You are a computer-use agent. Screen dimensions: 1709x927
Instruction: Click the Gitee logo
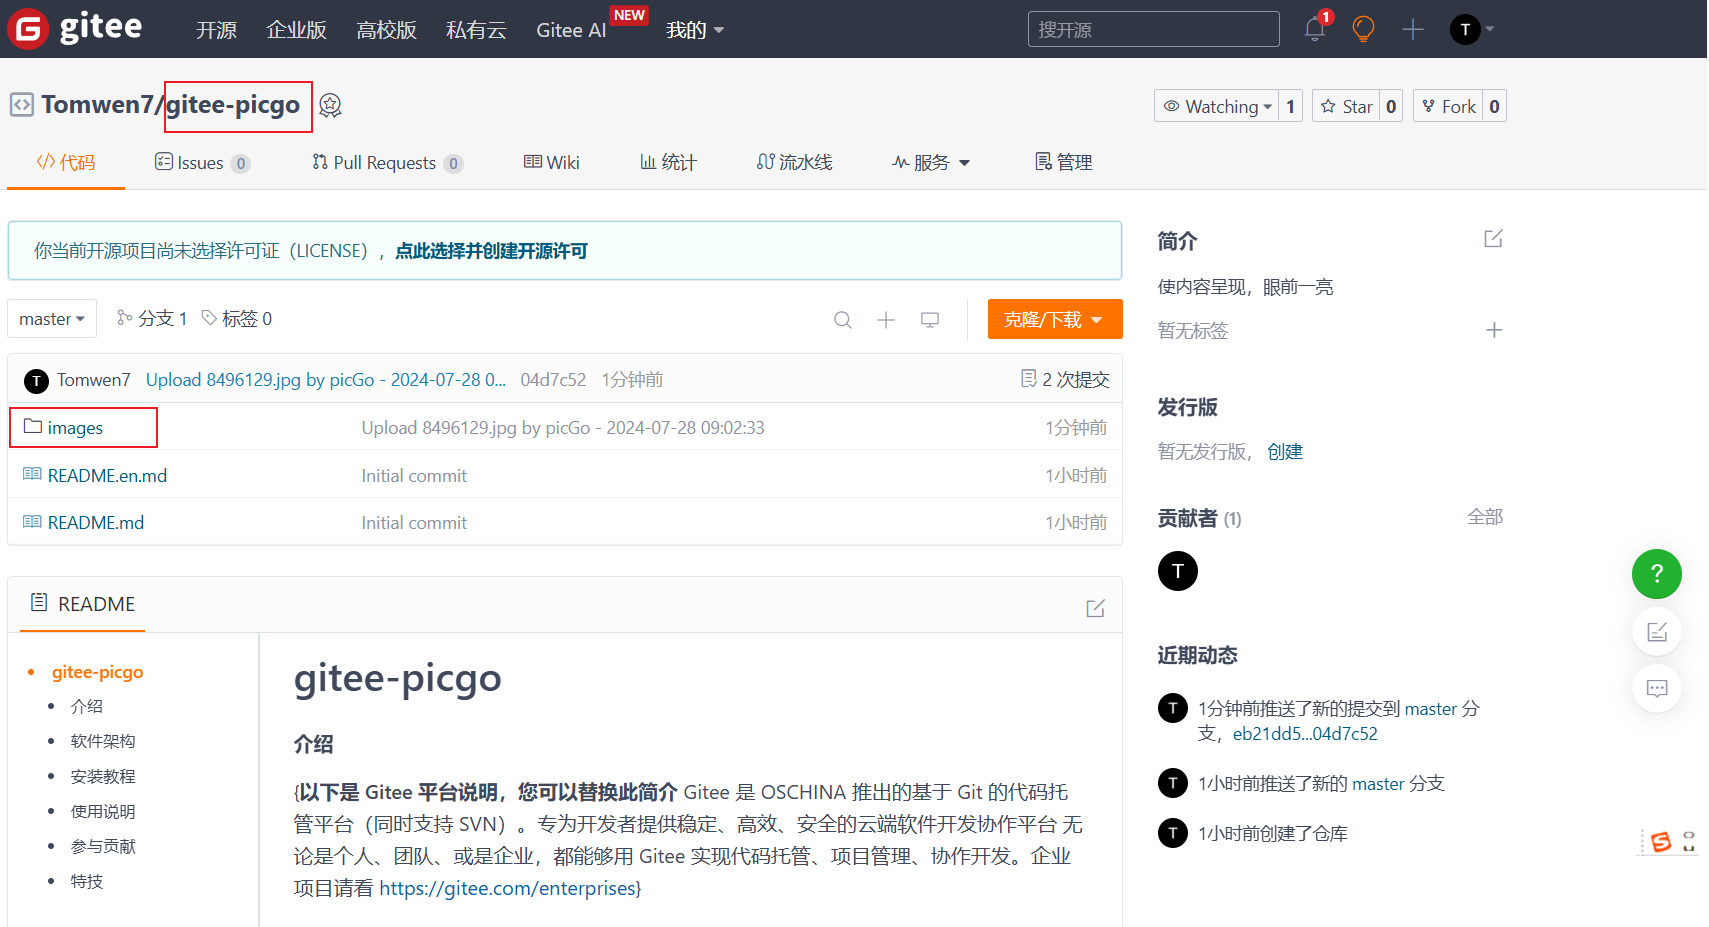75,28
